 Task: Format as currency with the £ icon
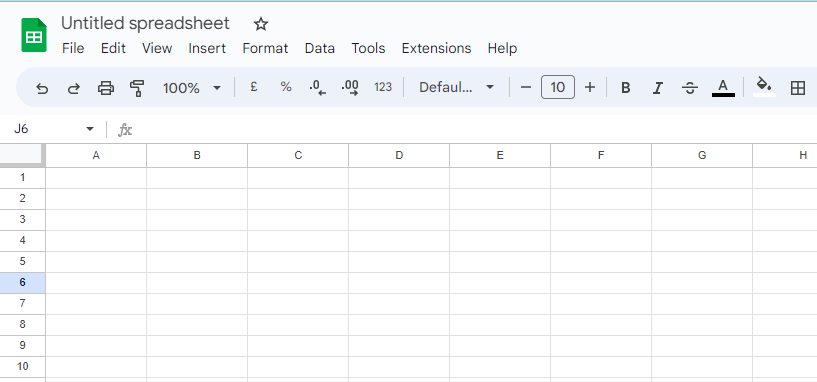tap(254, 87)
